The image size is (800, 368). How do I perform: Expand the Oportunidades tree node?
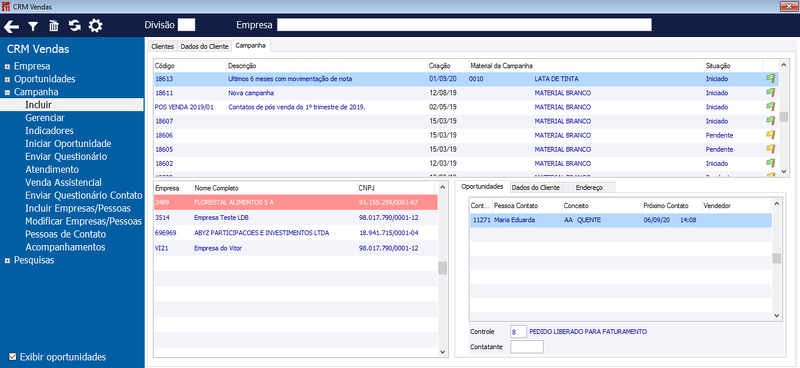(7, 79)
